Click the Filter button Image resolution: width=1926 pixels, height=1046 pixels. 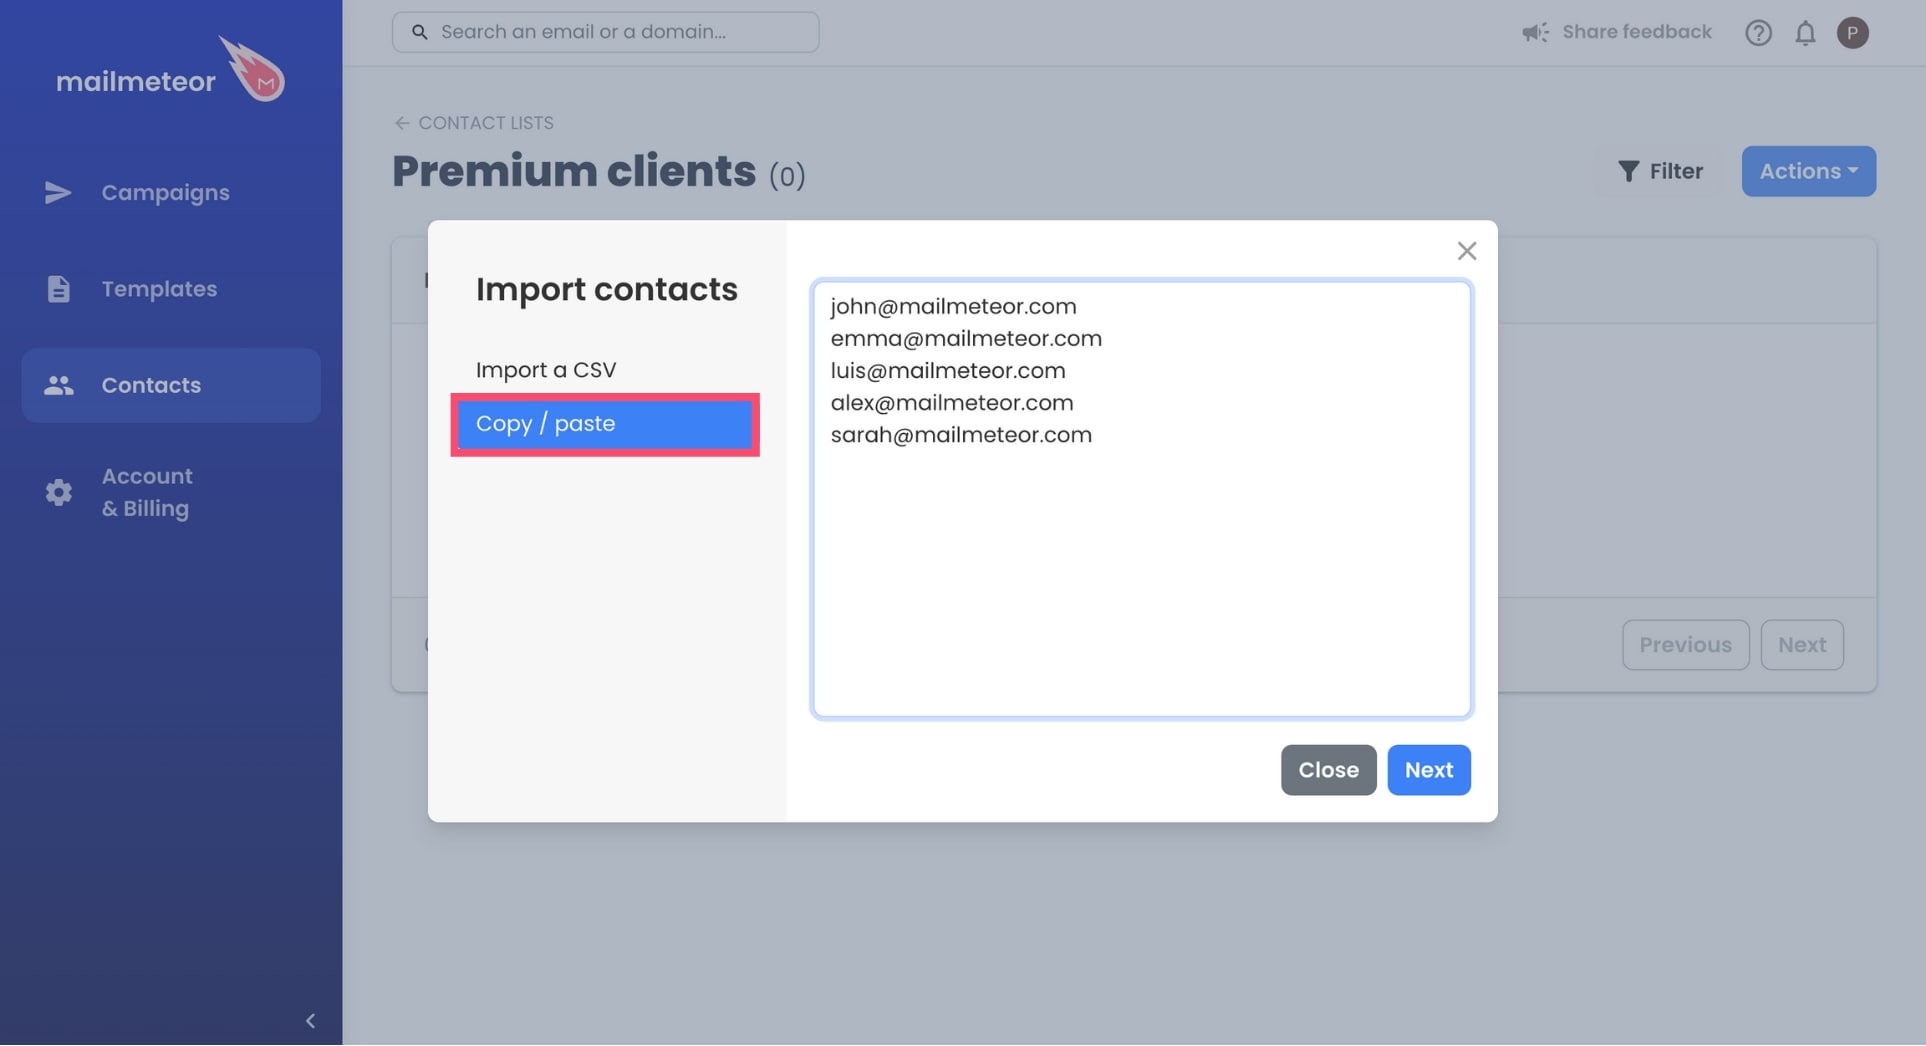point(1660,171)
